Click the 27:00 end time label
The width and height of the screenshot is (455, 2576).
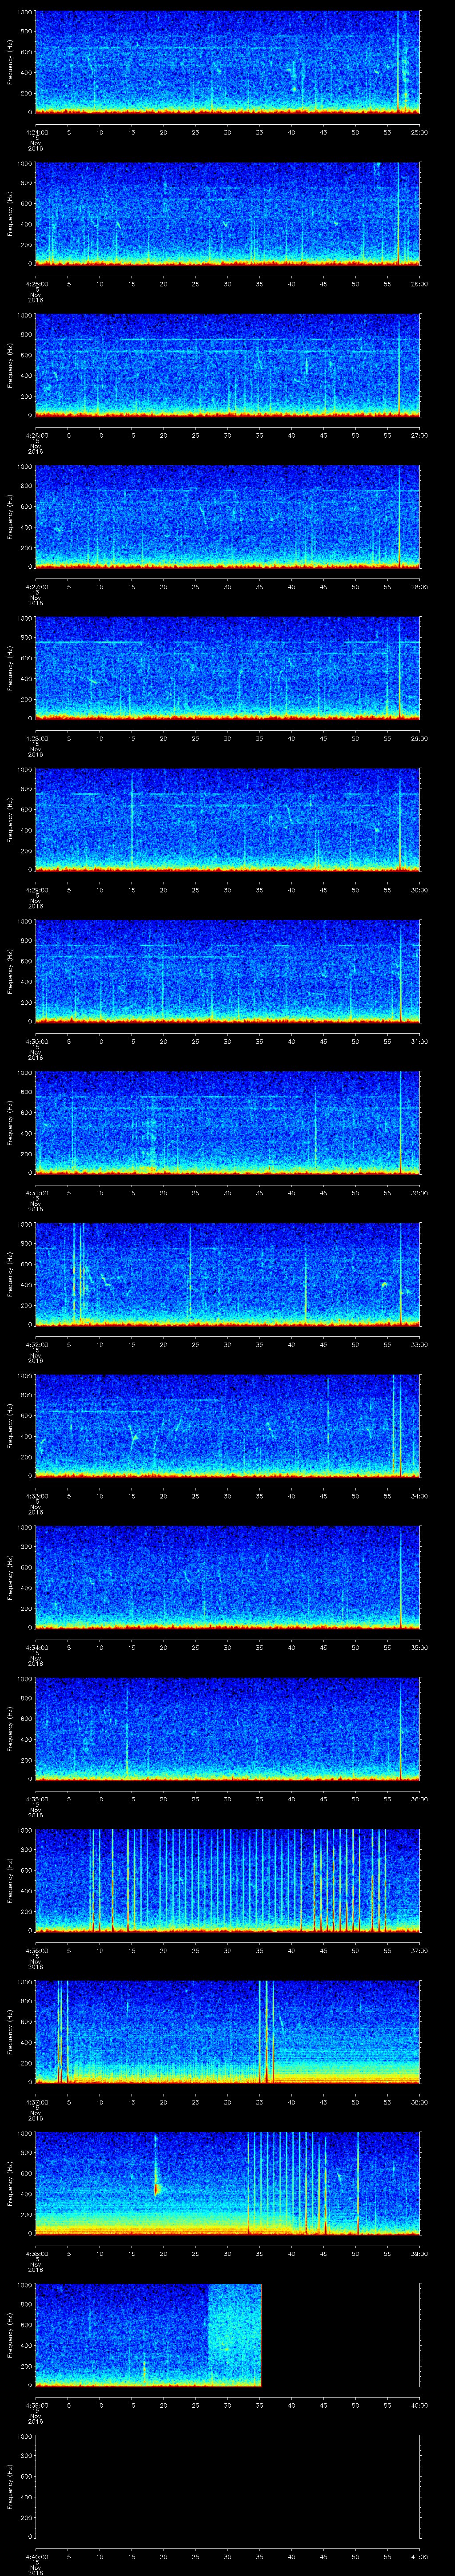coord(419,435)
